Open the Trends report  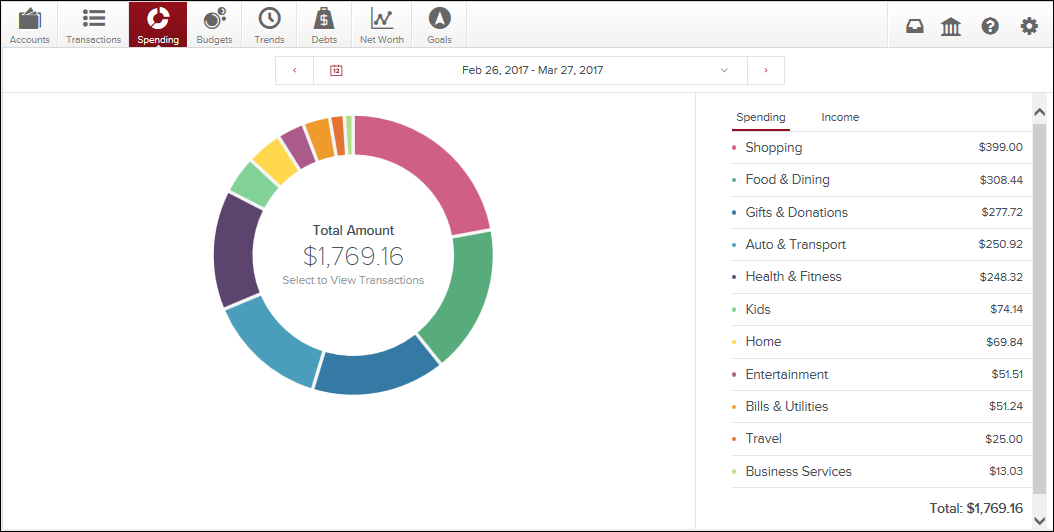[269, 25]
